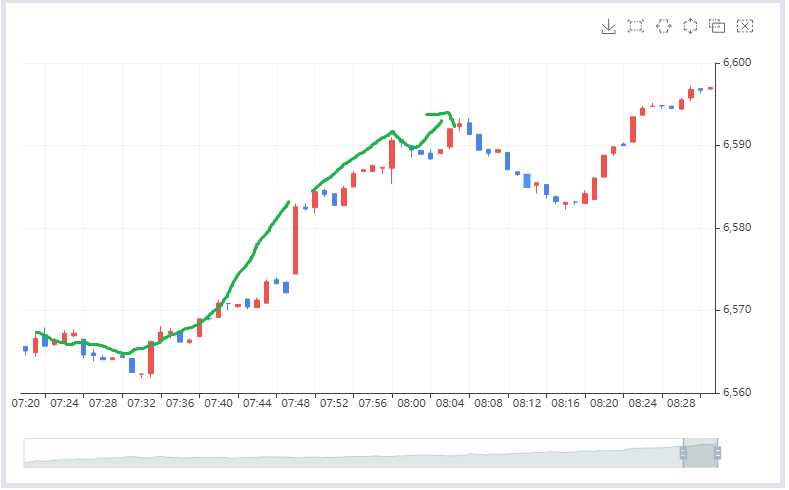Click the 07:28 time axis label
This screenshot has width=789, height=490.
[x=103, y=403]
